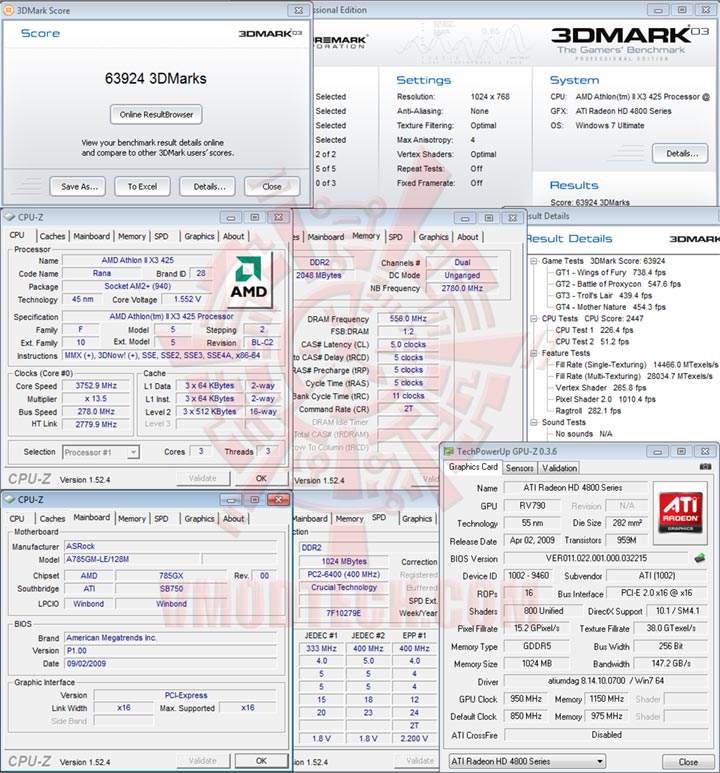Switch to the Validation tab in GPU-Z
This screenshot has height=773, width=720.
click(x=559, y=468)
